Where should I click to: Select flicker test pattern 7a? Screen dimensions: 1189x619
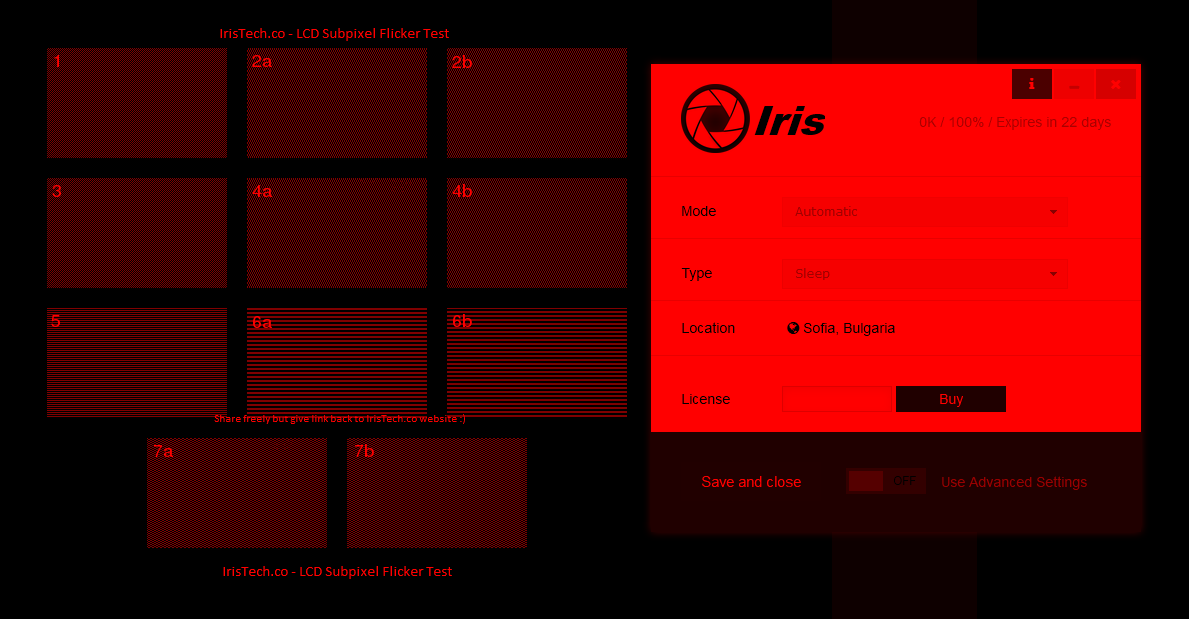237,493
